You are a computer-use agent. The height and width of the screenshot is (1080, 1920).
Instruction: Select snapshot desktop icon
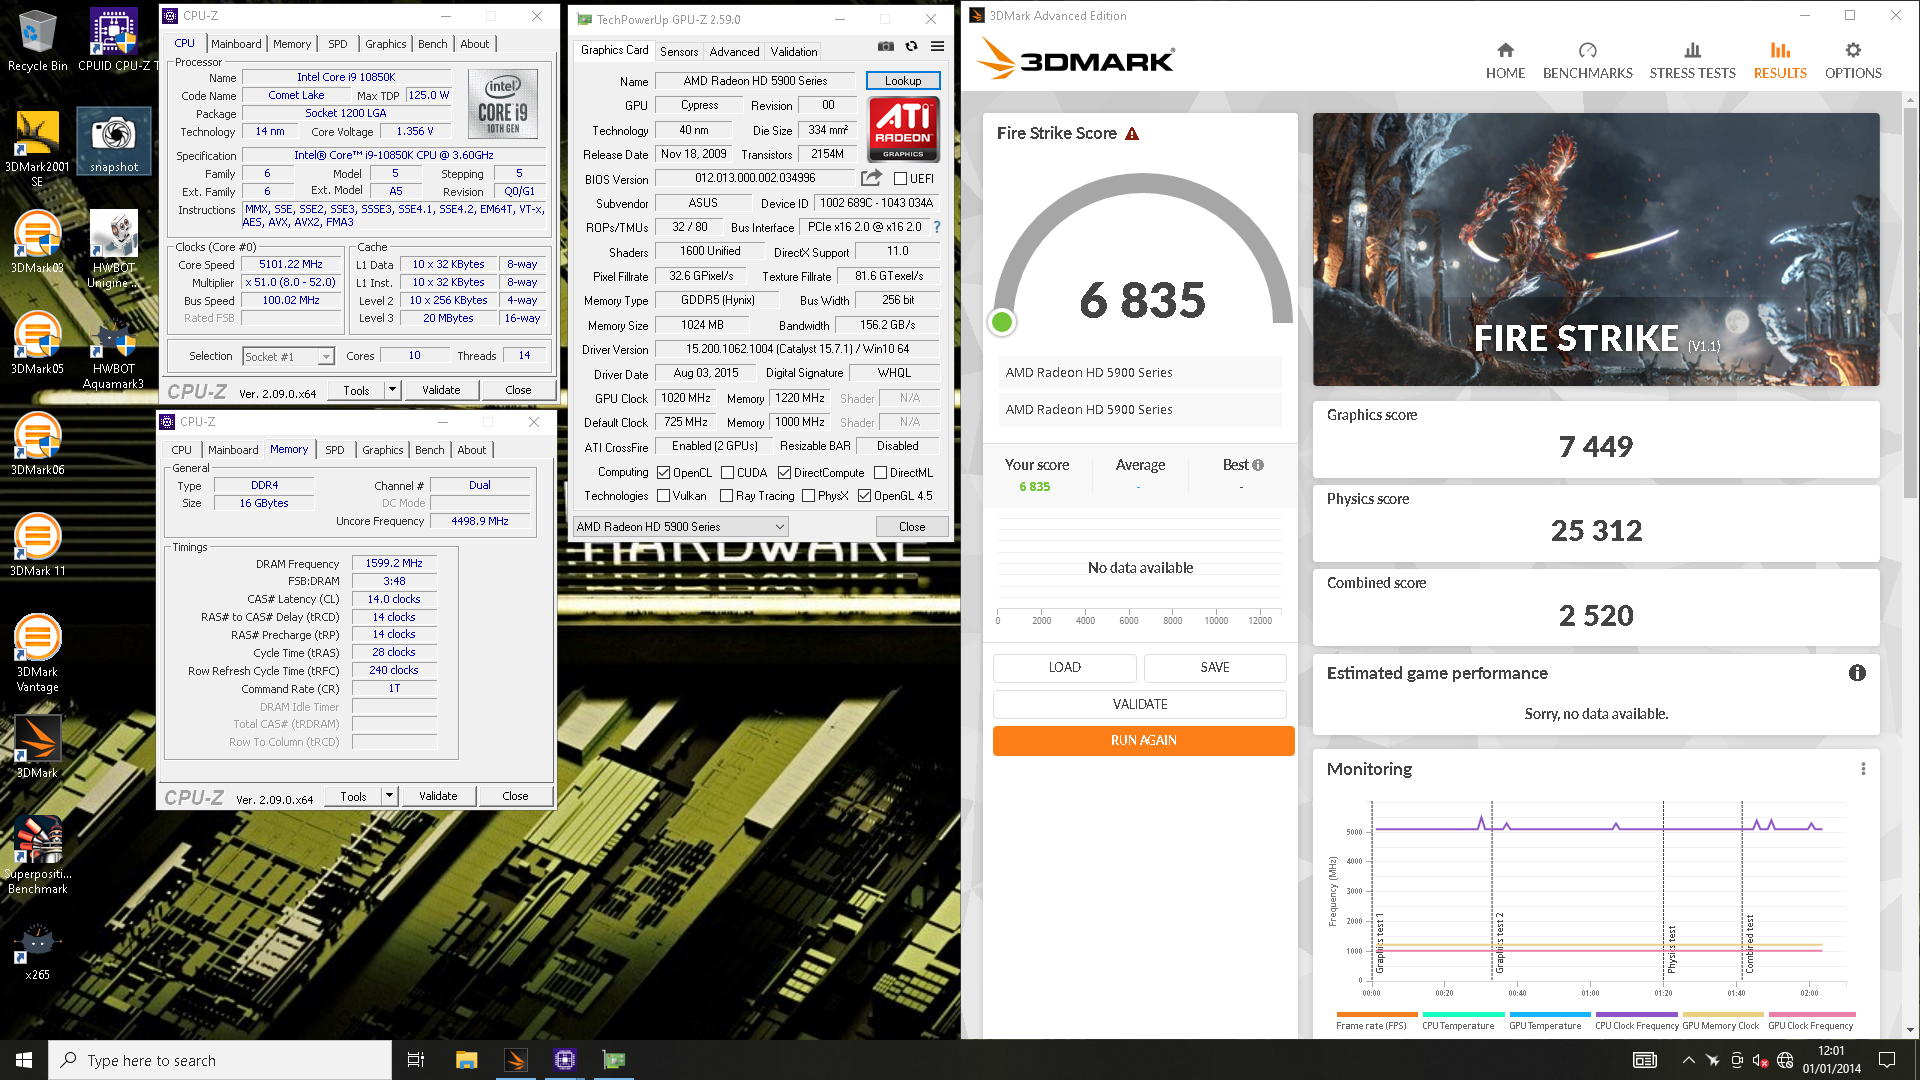[x=114, y=142]
